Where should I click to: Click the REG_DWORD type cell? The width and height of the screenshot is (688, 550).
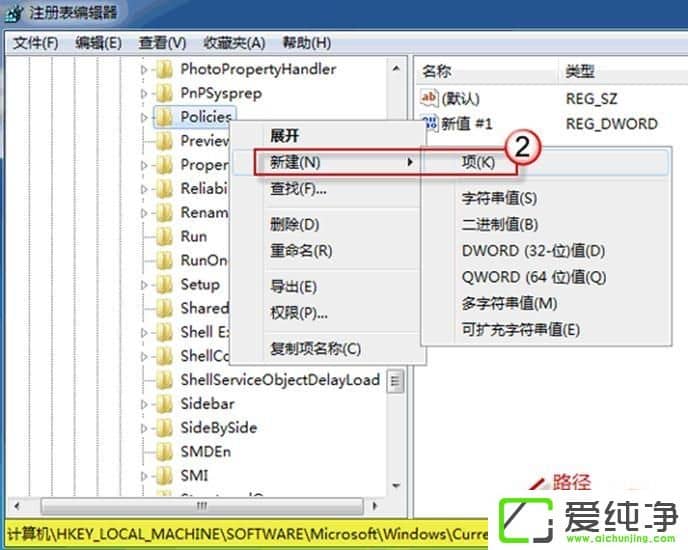(x=612, y=124)
